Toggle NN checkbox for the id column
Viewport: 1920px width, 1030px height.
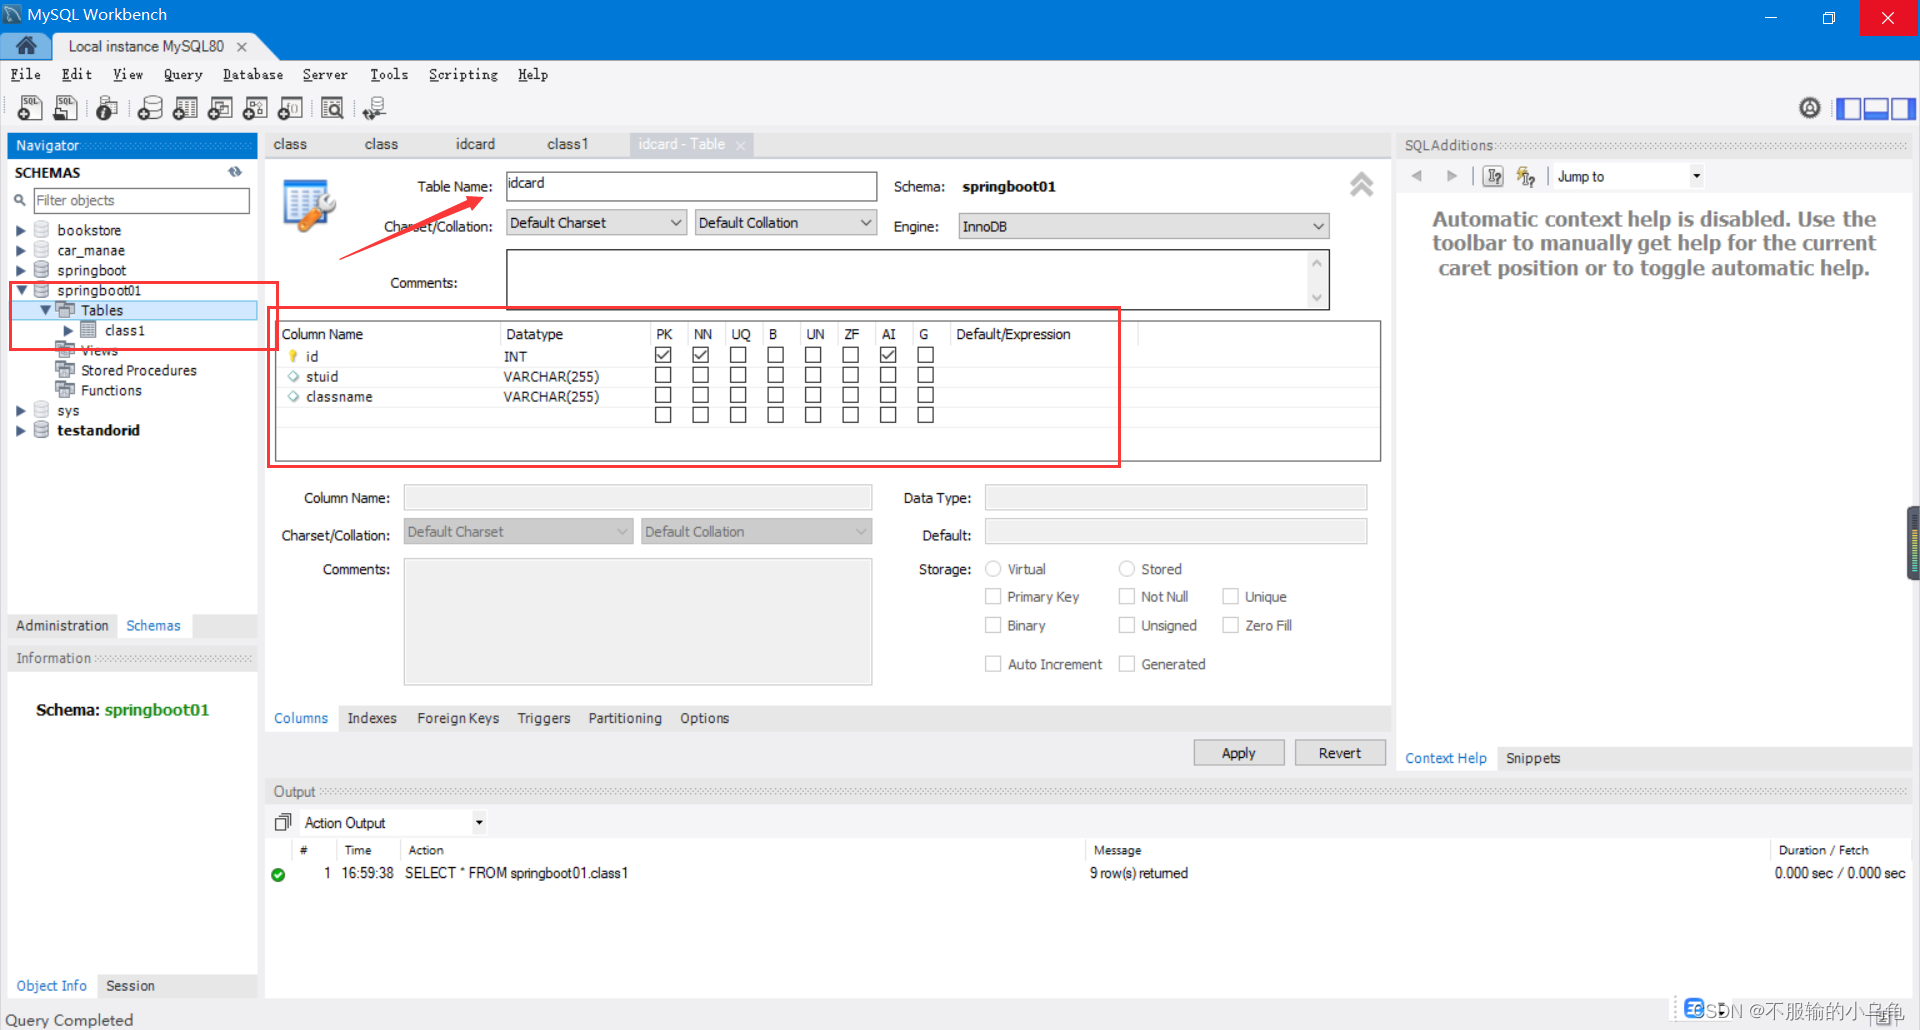coord(701,355)
